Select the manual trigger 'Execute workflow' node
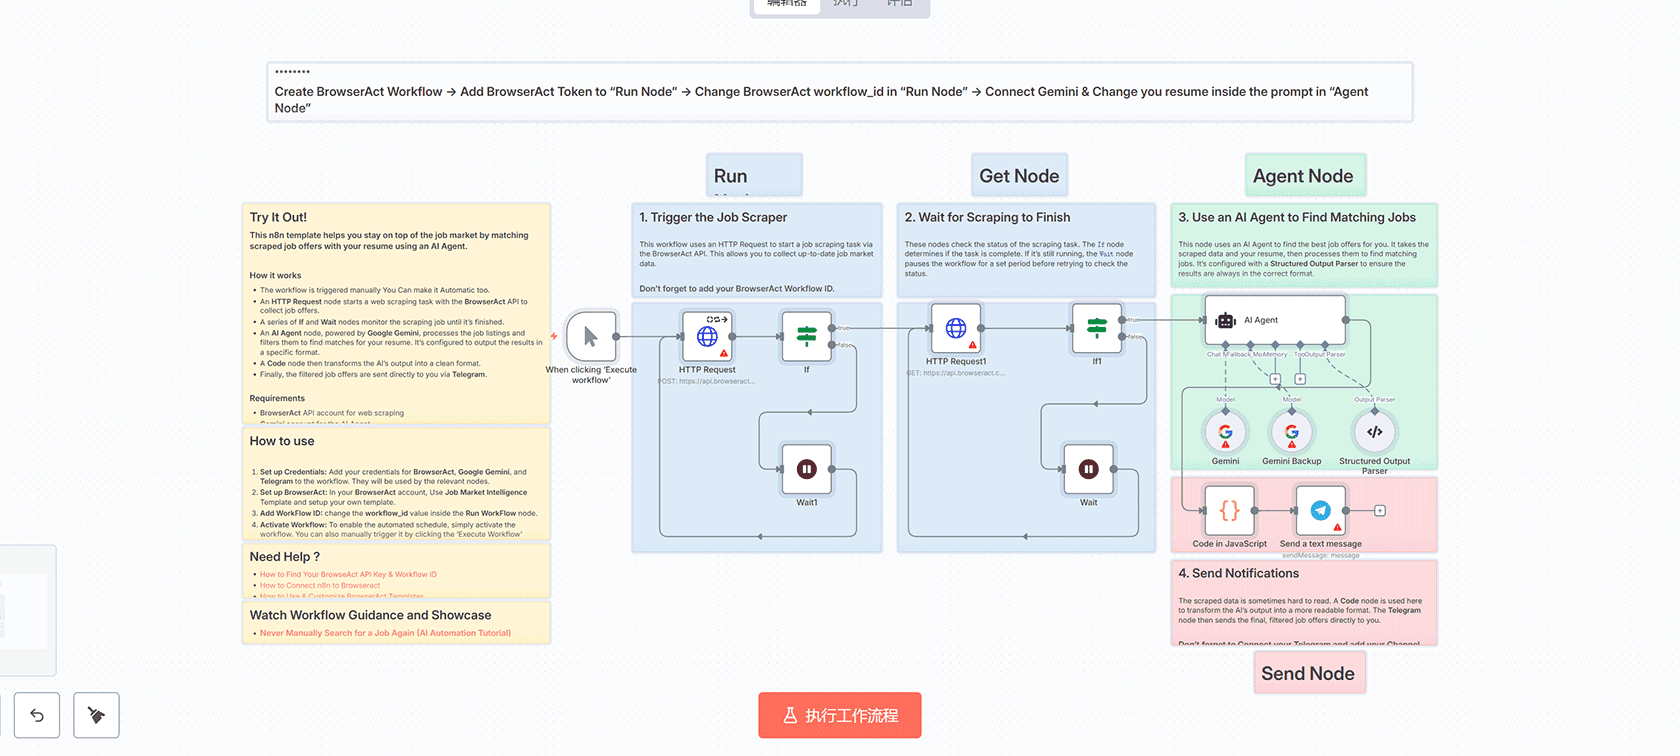1680x756 pixels. pyautogui.click(x=591, y=337)
